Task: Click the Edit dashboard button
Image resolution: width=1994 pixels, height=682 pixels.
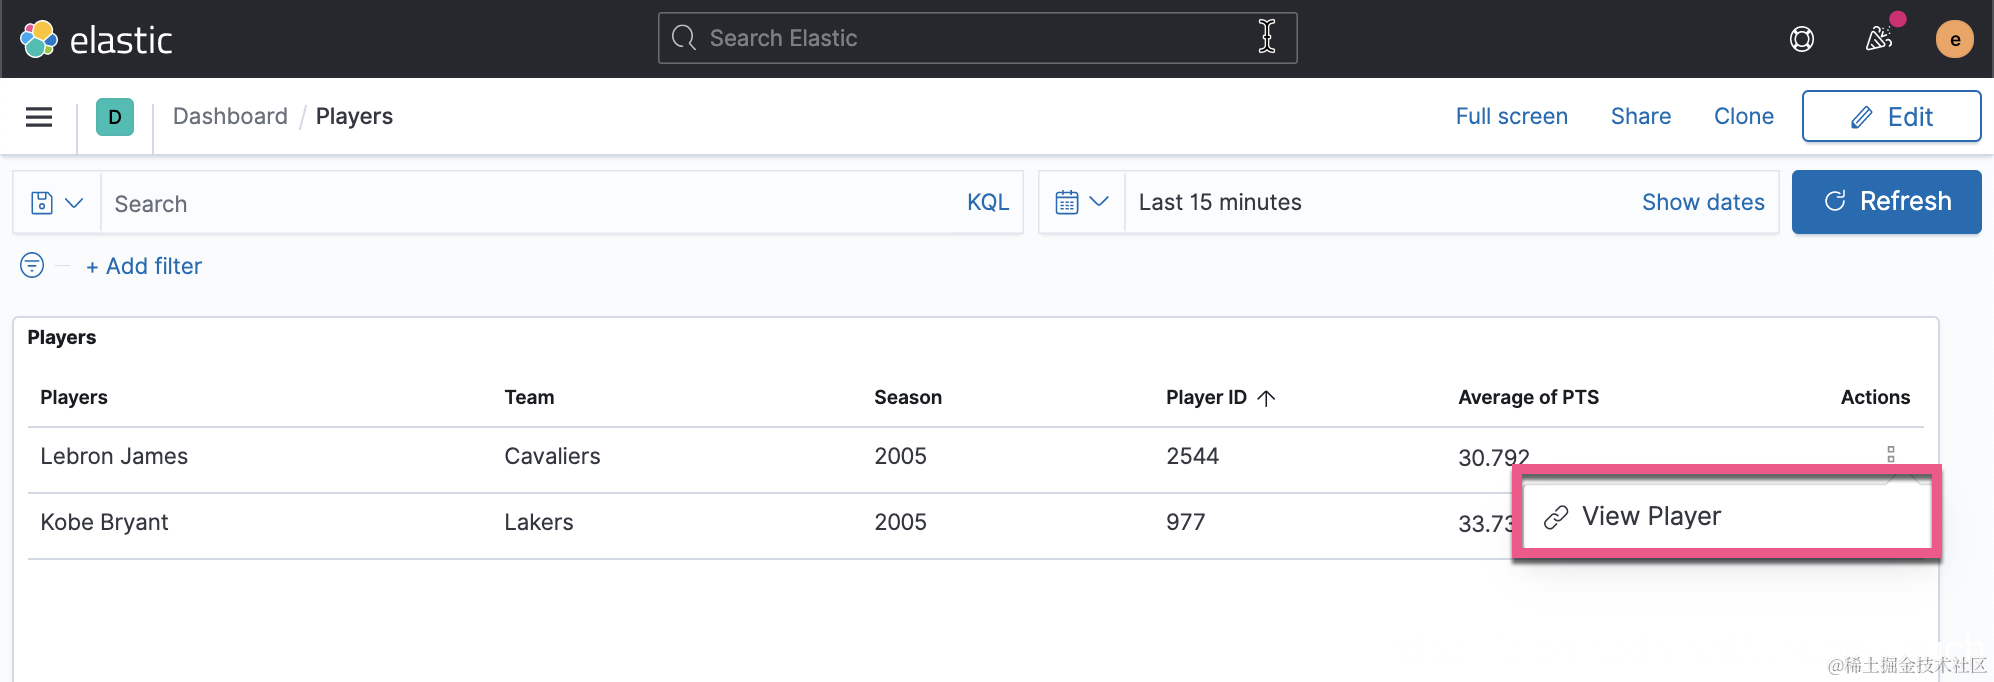Action: 1890,117
